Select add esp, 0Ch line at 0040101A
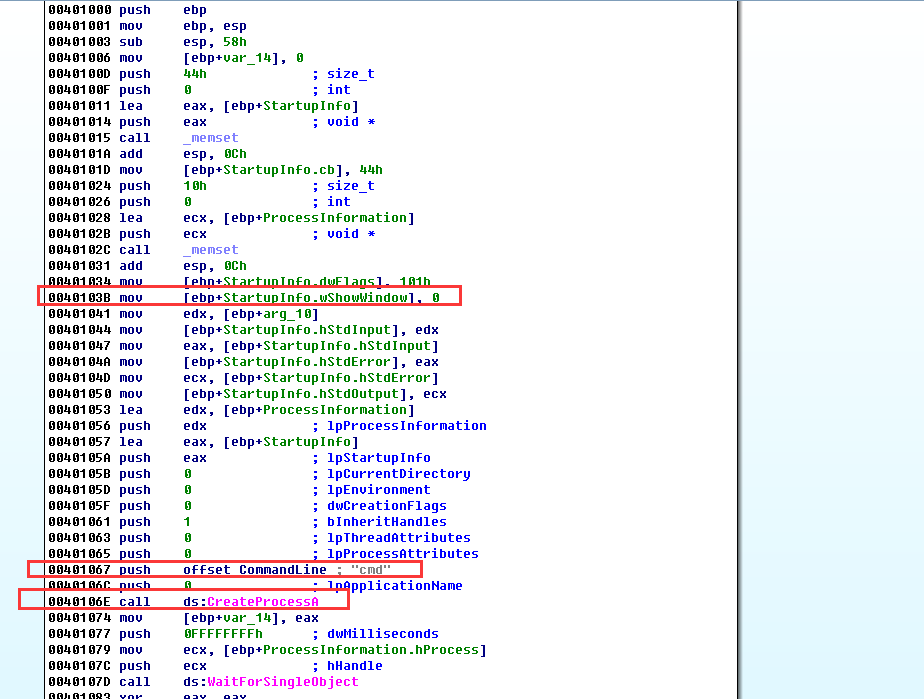Screen dimensions: 924x699 point(147,154)
